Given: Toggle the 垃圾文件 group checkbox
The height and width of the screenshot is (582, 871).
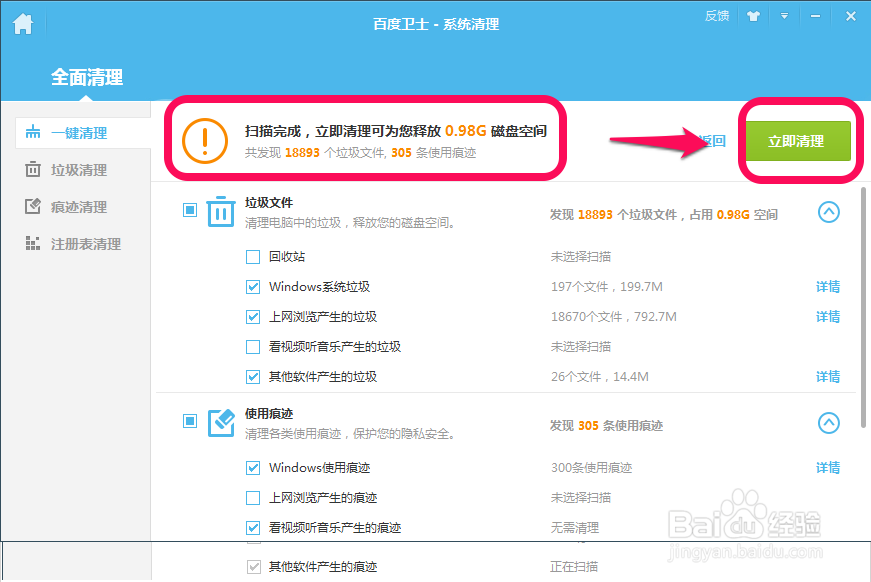Looking at the screenshot, I should coord(190,210).
